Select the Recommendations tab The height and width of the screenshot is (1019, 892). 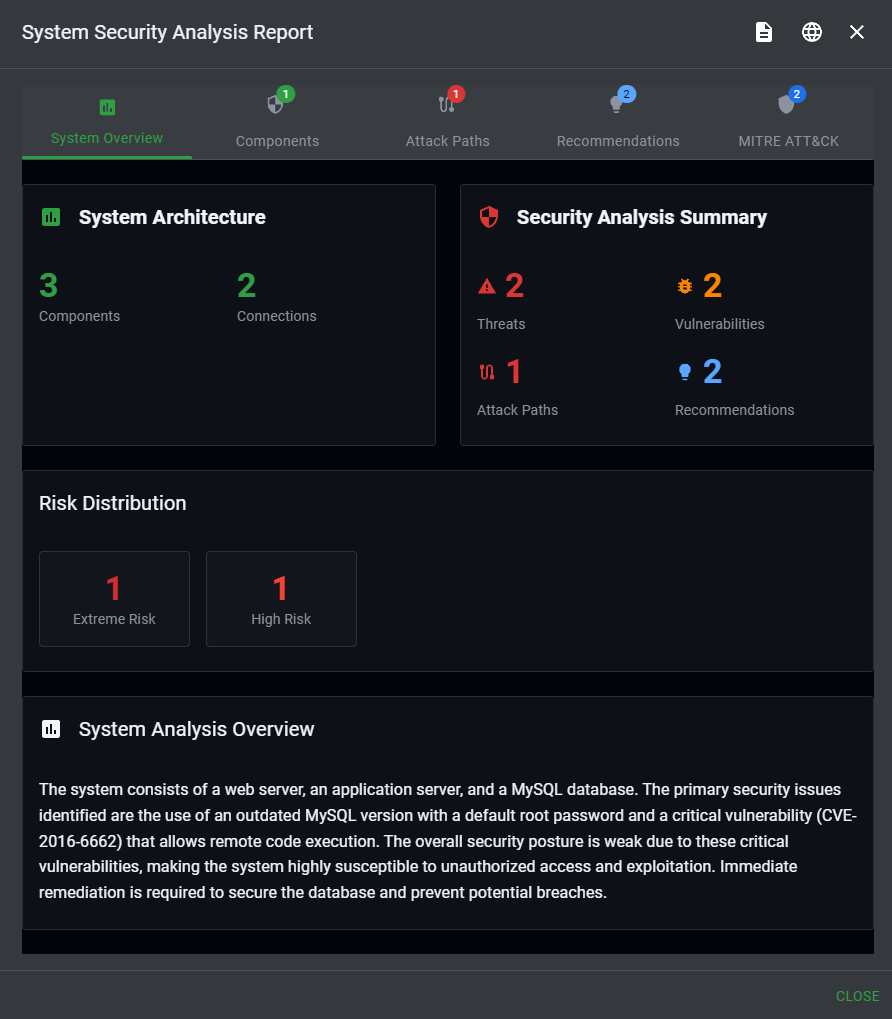tap(618, 122)
